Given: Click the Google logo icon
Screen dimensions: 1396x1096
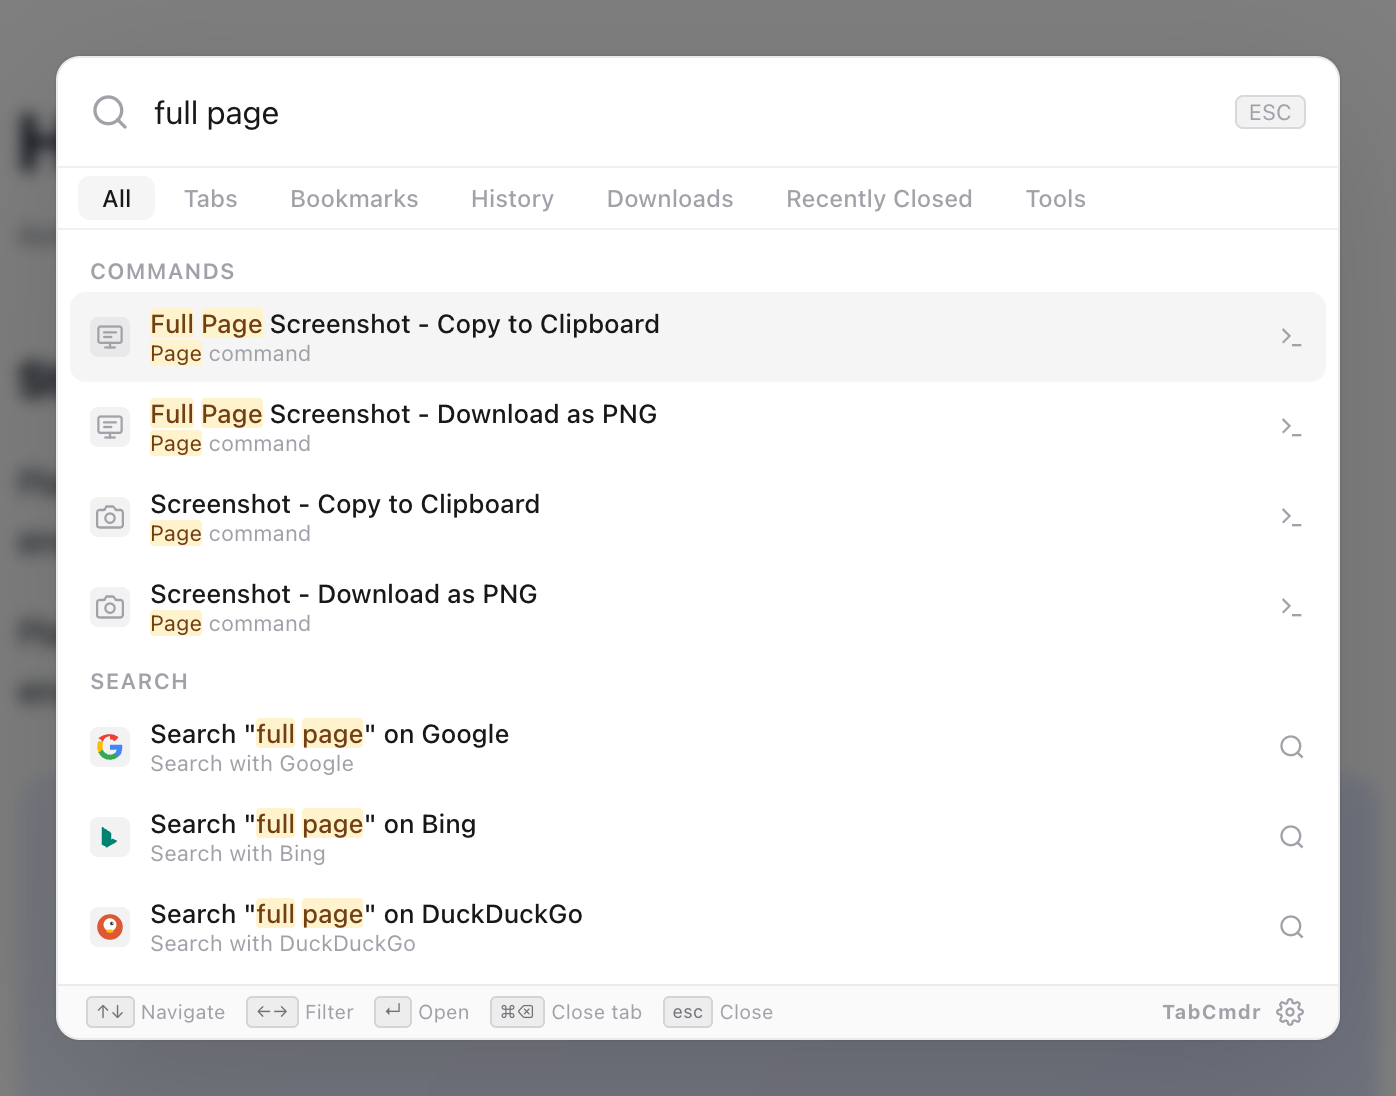Looking at the screenshot, I should (110, 747).
